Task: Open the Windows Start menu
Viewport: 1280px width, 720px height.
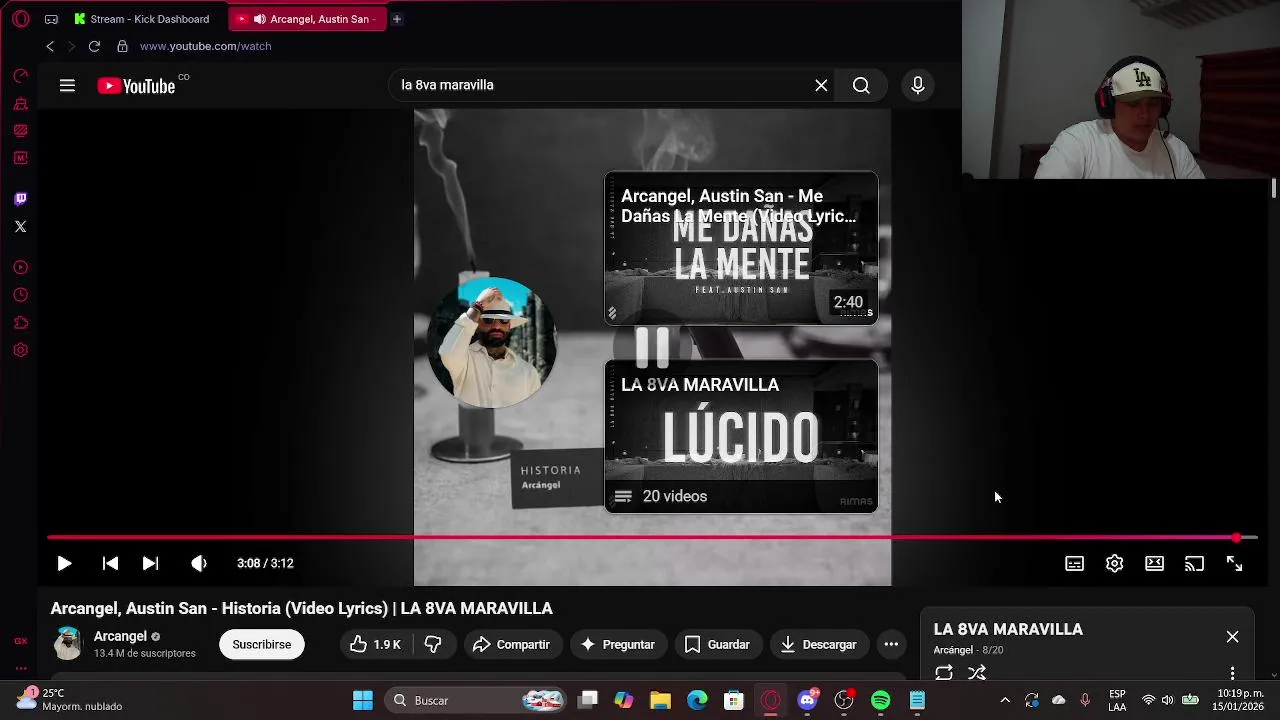Action: tap(363, 701)
